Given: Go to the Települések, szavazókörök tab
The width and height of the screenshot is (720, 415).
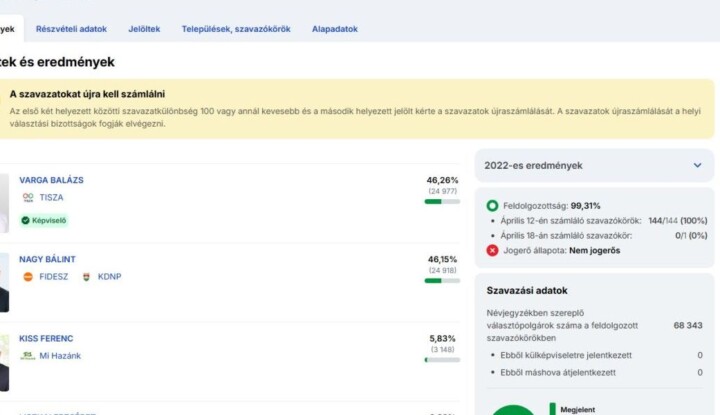Looking at the screenshot, I should 236,29.
